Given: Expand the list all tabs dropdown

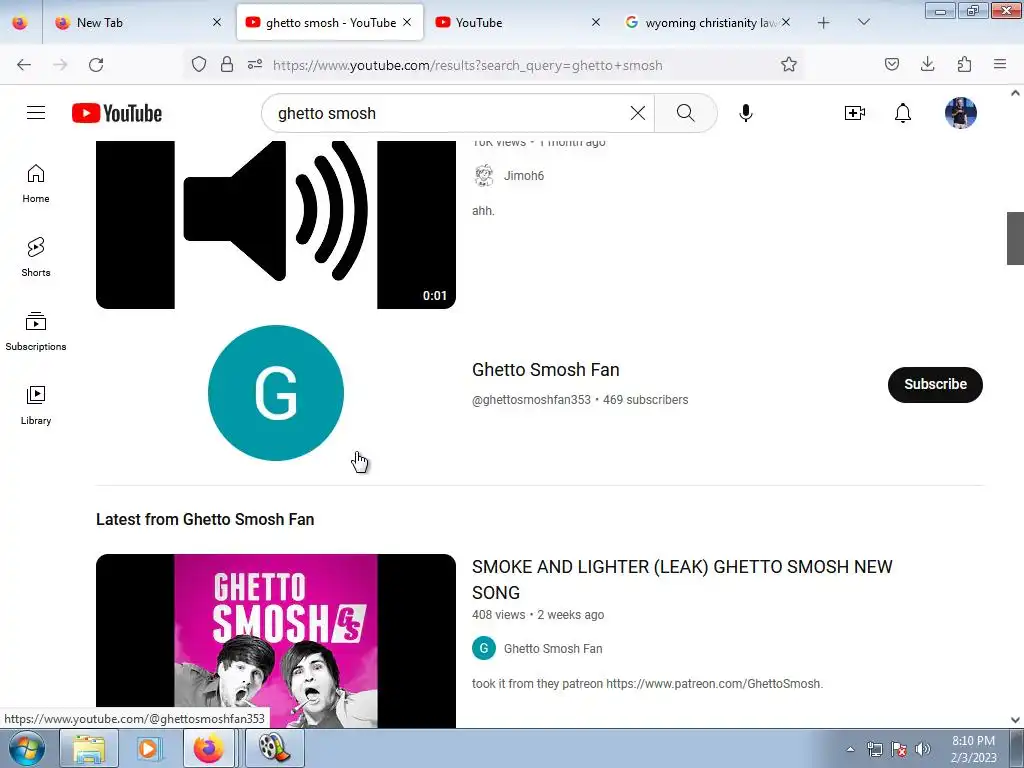Looking at the screenshot, I should point(863,22).
